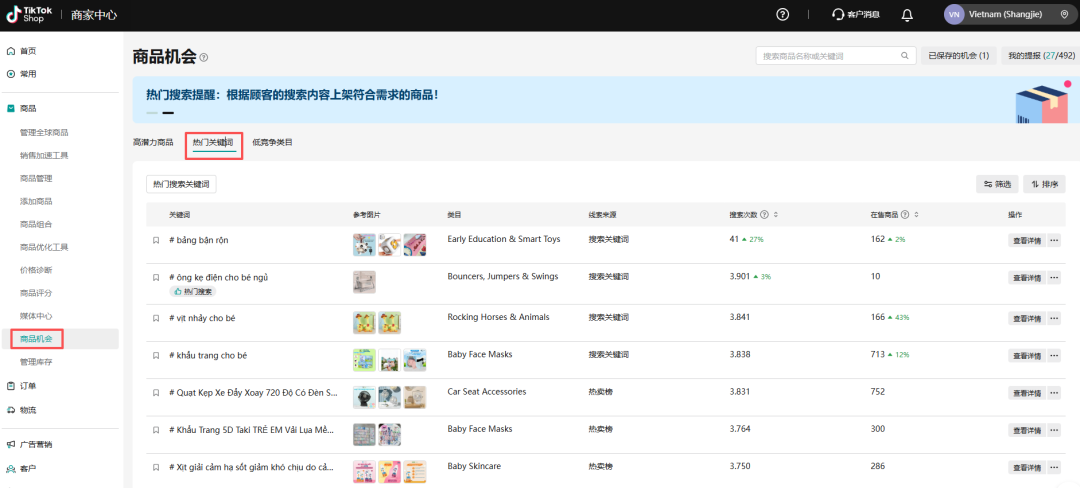
Task: Switch to the 热门关键词 tab
Action: pyautogui.click(x=214, y=142)
